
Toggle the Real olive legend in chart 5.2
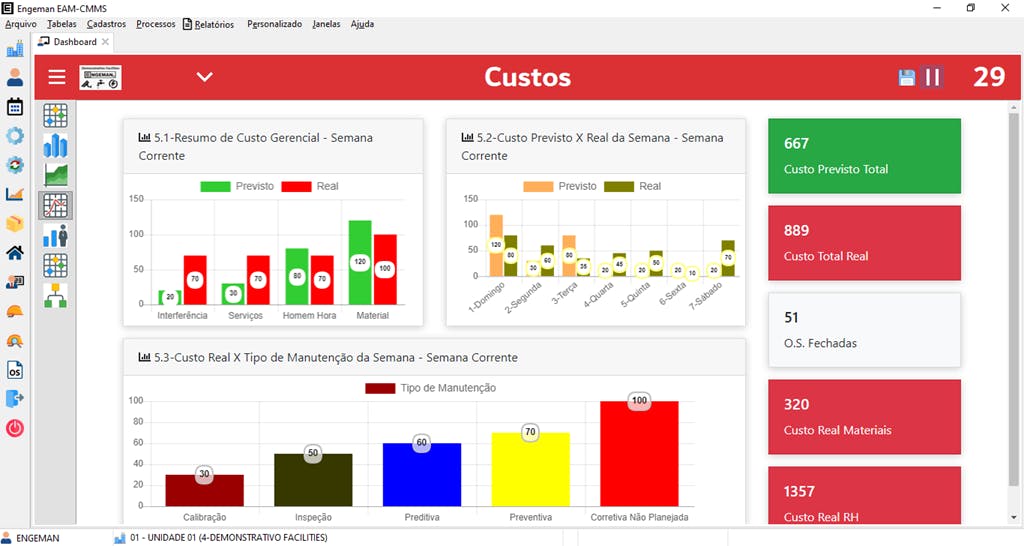coord(633,186)
